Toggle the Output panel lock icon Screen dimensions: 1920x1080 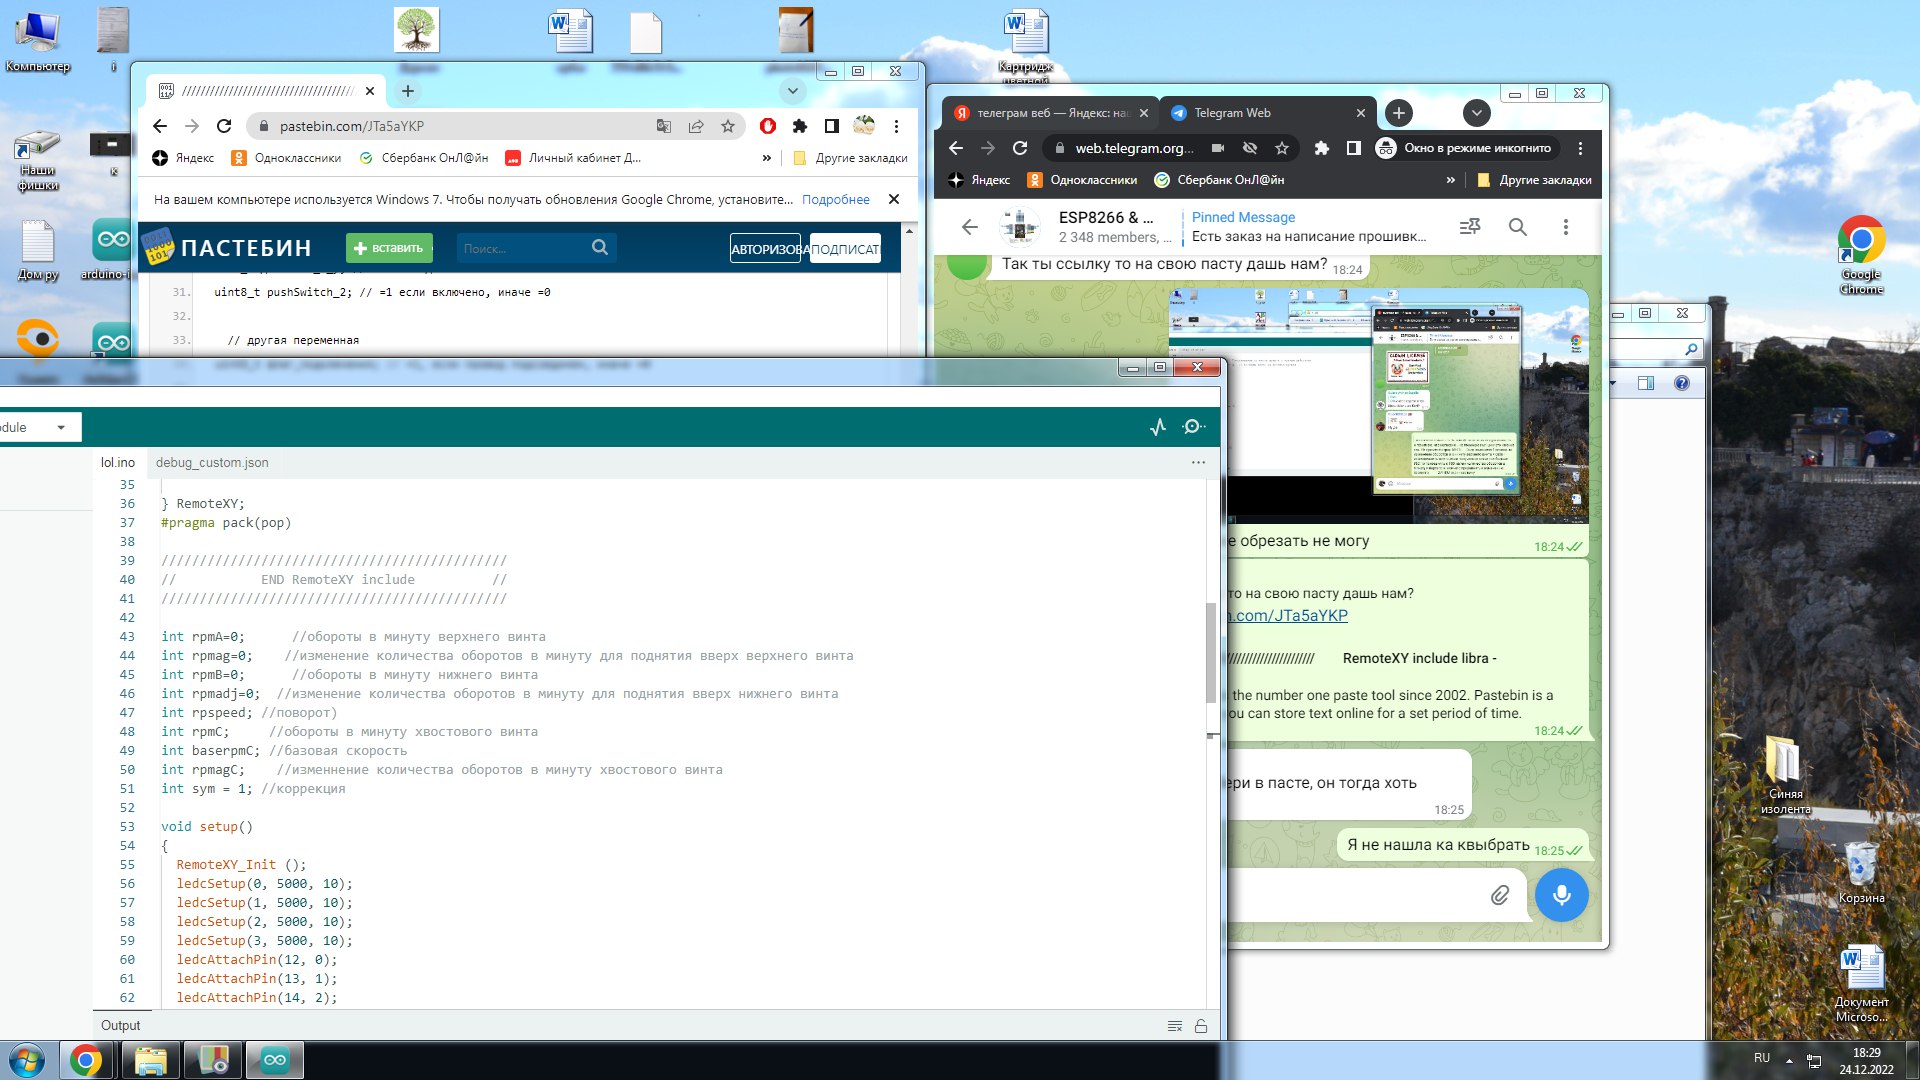pyautogui.click(x=1201, y=1026)
